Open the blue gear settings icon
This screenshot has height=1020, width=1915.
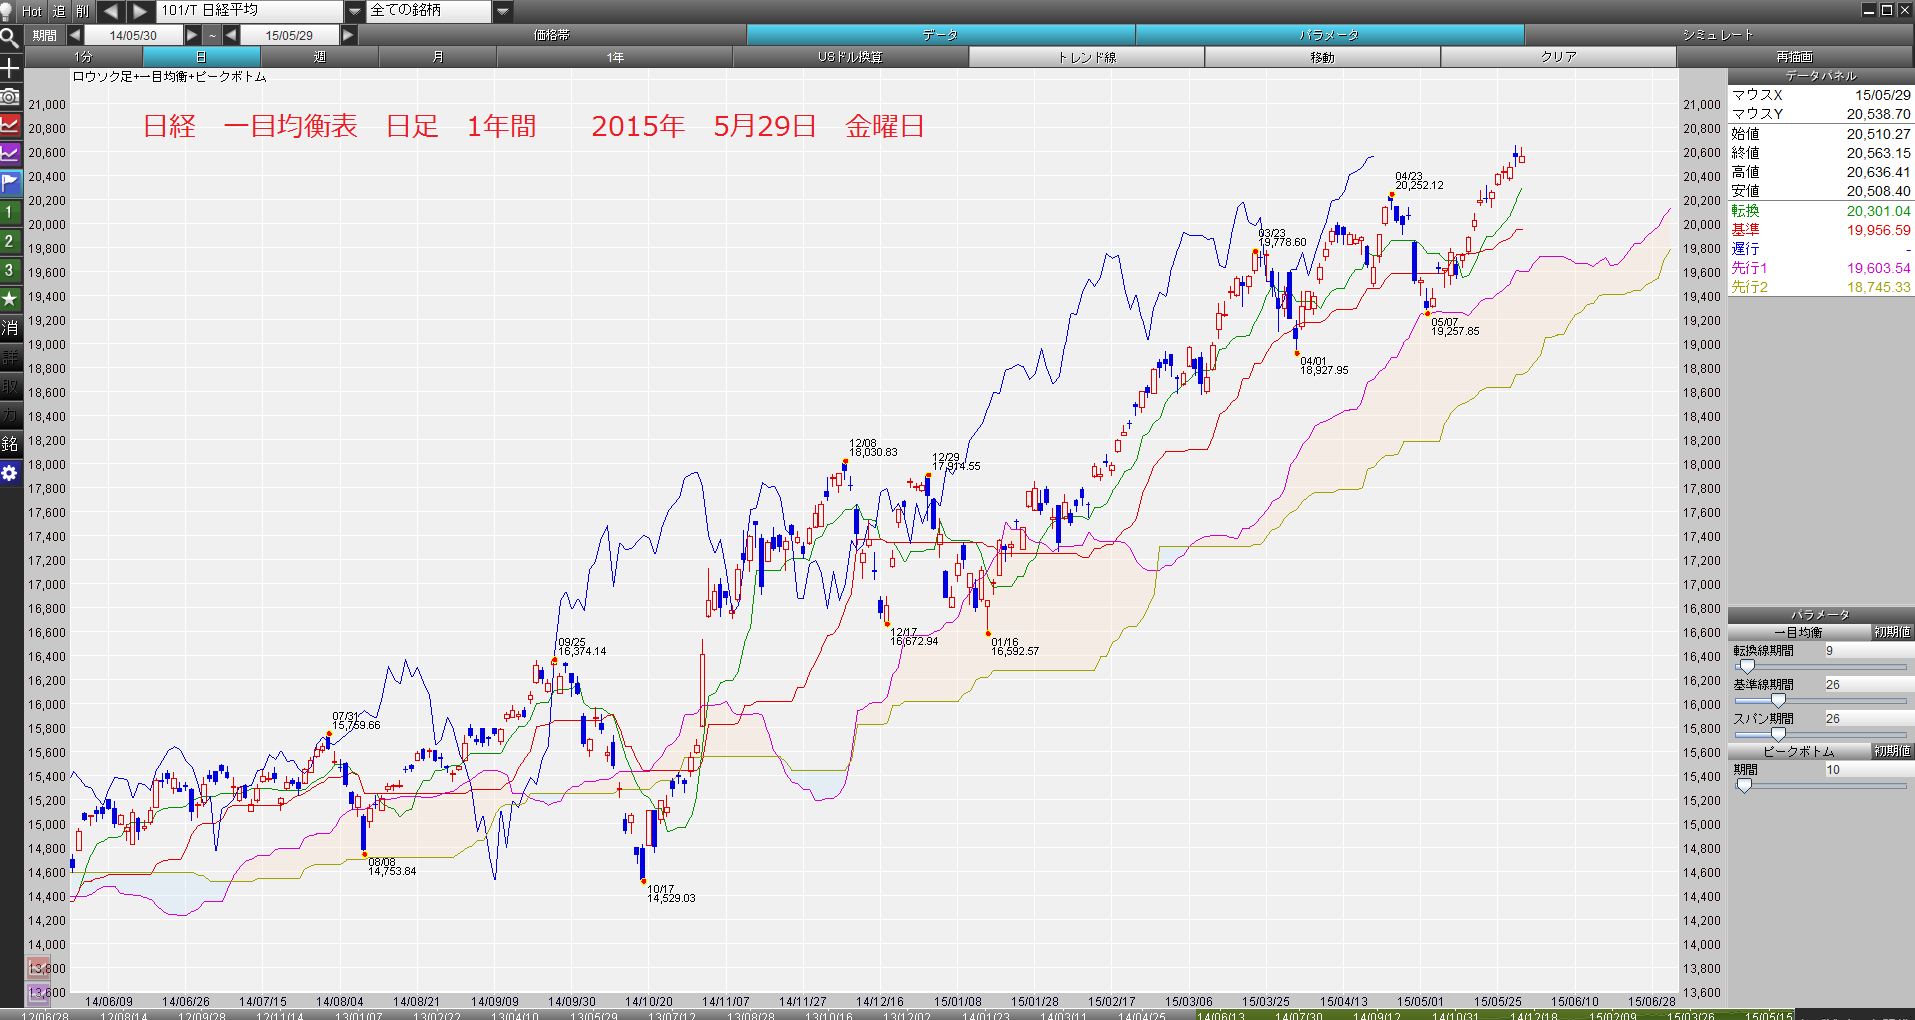(x=10, y=473)
